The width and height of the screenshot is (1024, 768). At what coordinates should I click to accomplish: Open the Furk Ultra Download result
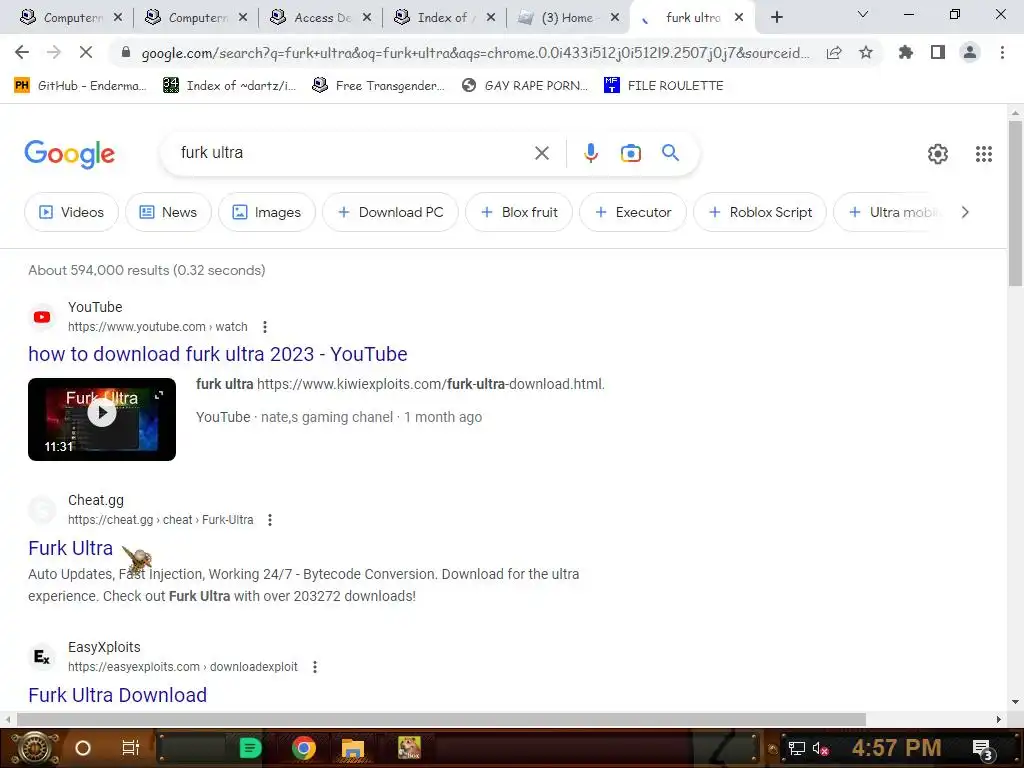(118, 695)
